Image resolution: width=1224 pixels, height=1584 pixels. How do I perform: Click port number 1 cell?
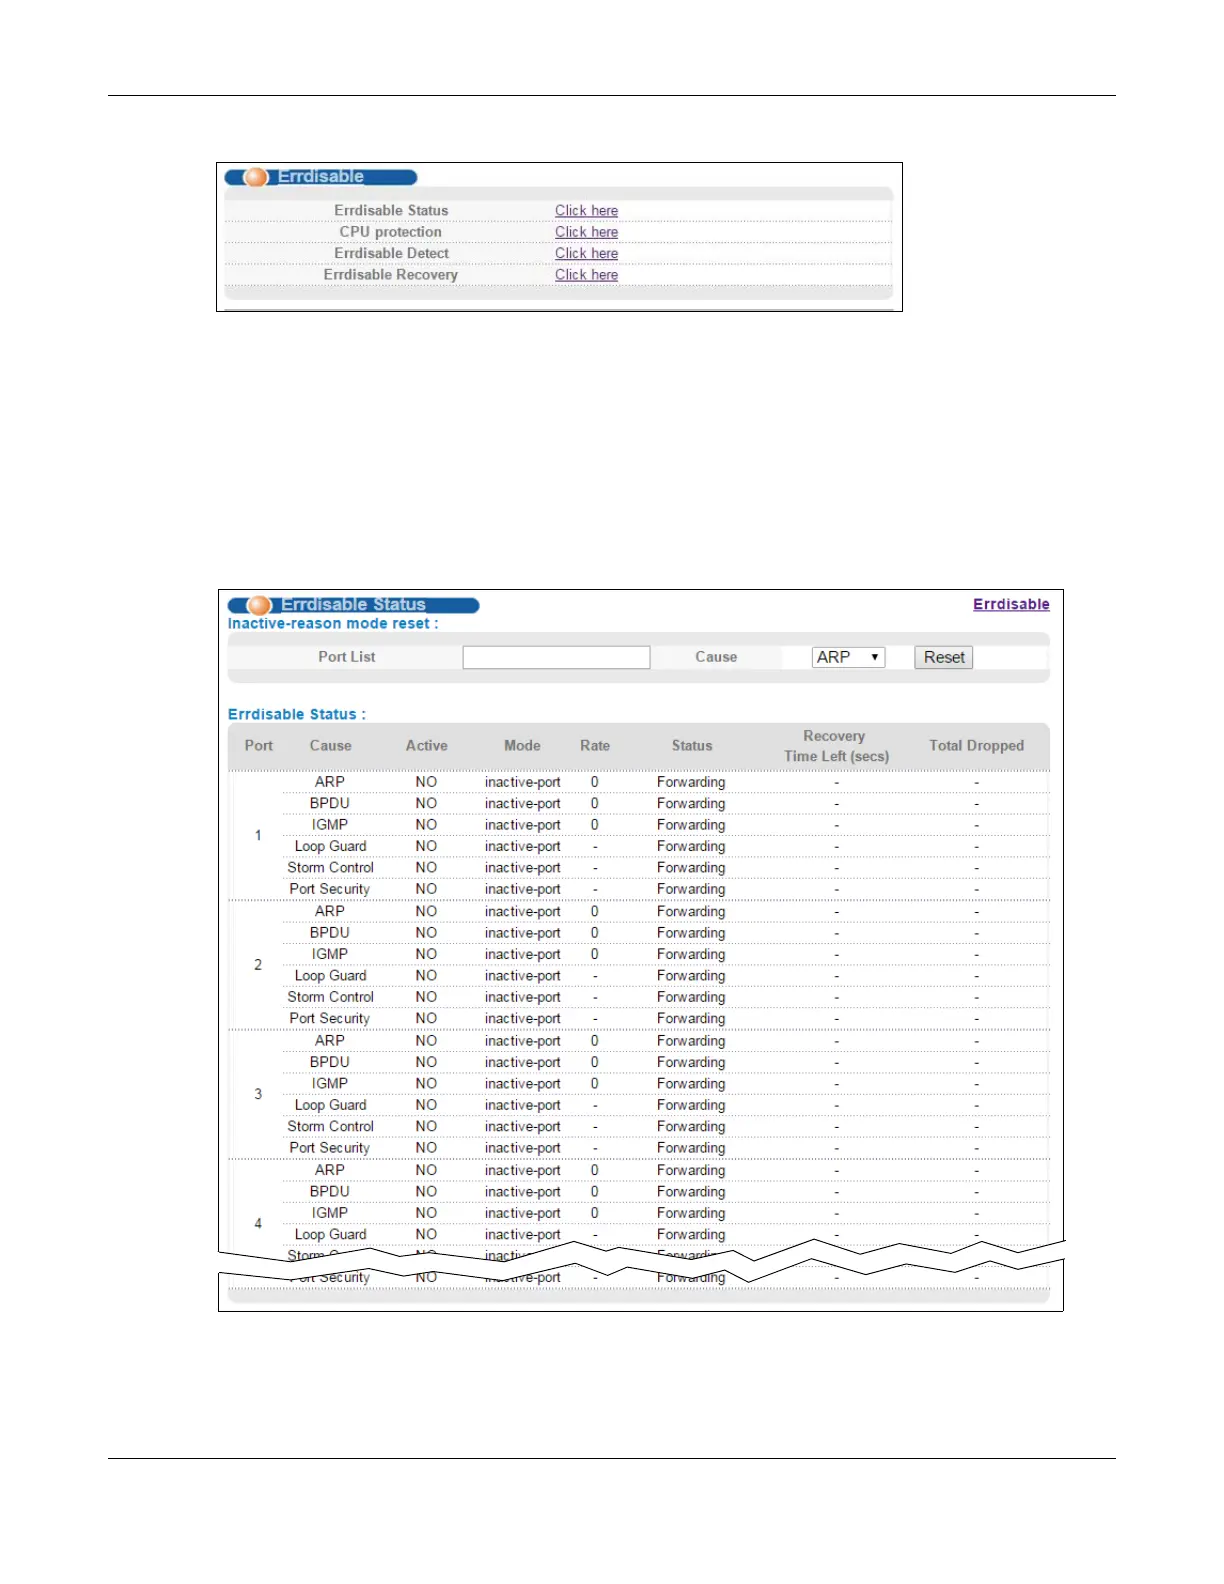(x=258, y=835)
